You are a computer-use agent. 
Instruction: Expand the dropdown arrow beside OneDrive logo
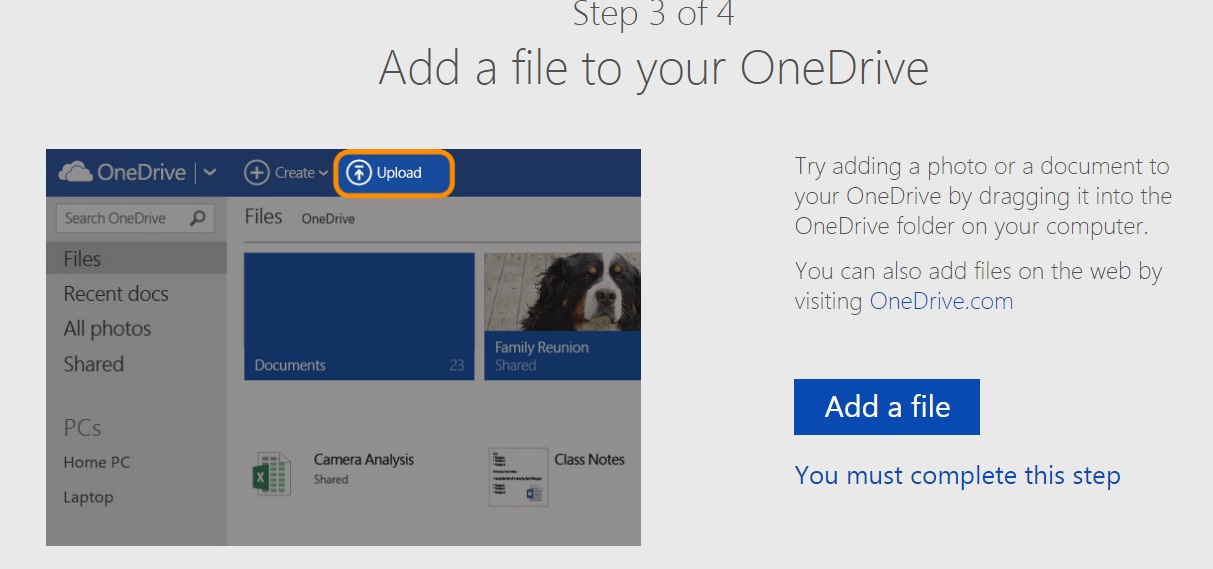209,173
